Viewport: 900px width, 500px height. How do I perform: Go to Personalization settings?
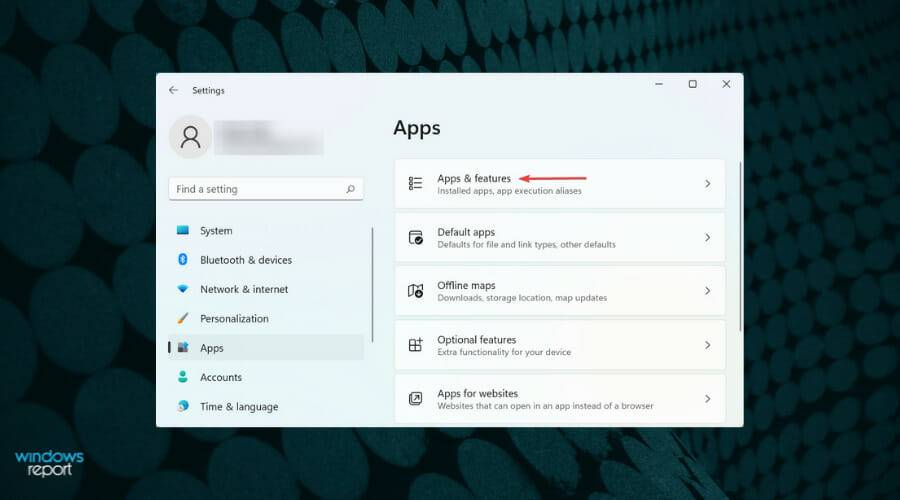tap(234, 319)
